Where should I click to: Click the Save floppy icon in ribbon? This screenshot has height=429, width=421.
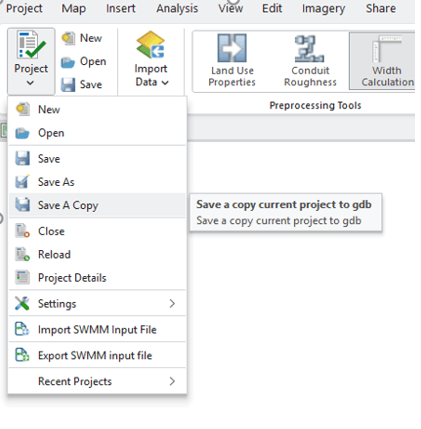pyautogui.click(x=68, y=85)
